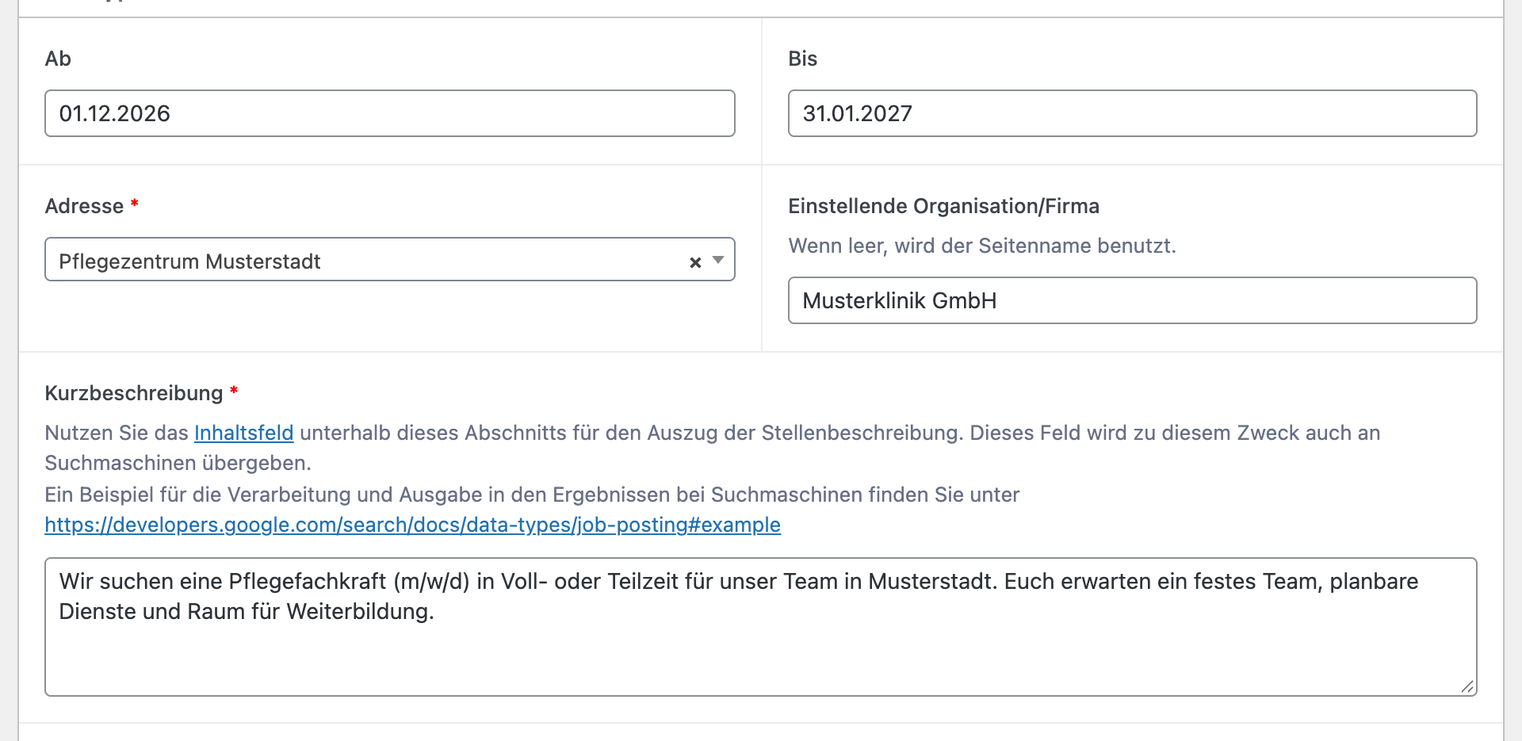Click into the Kurzbeschreibung text area
The image size is (1522, 741).
[x=761, y=627]
